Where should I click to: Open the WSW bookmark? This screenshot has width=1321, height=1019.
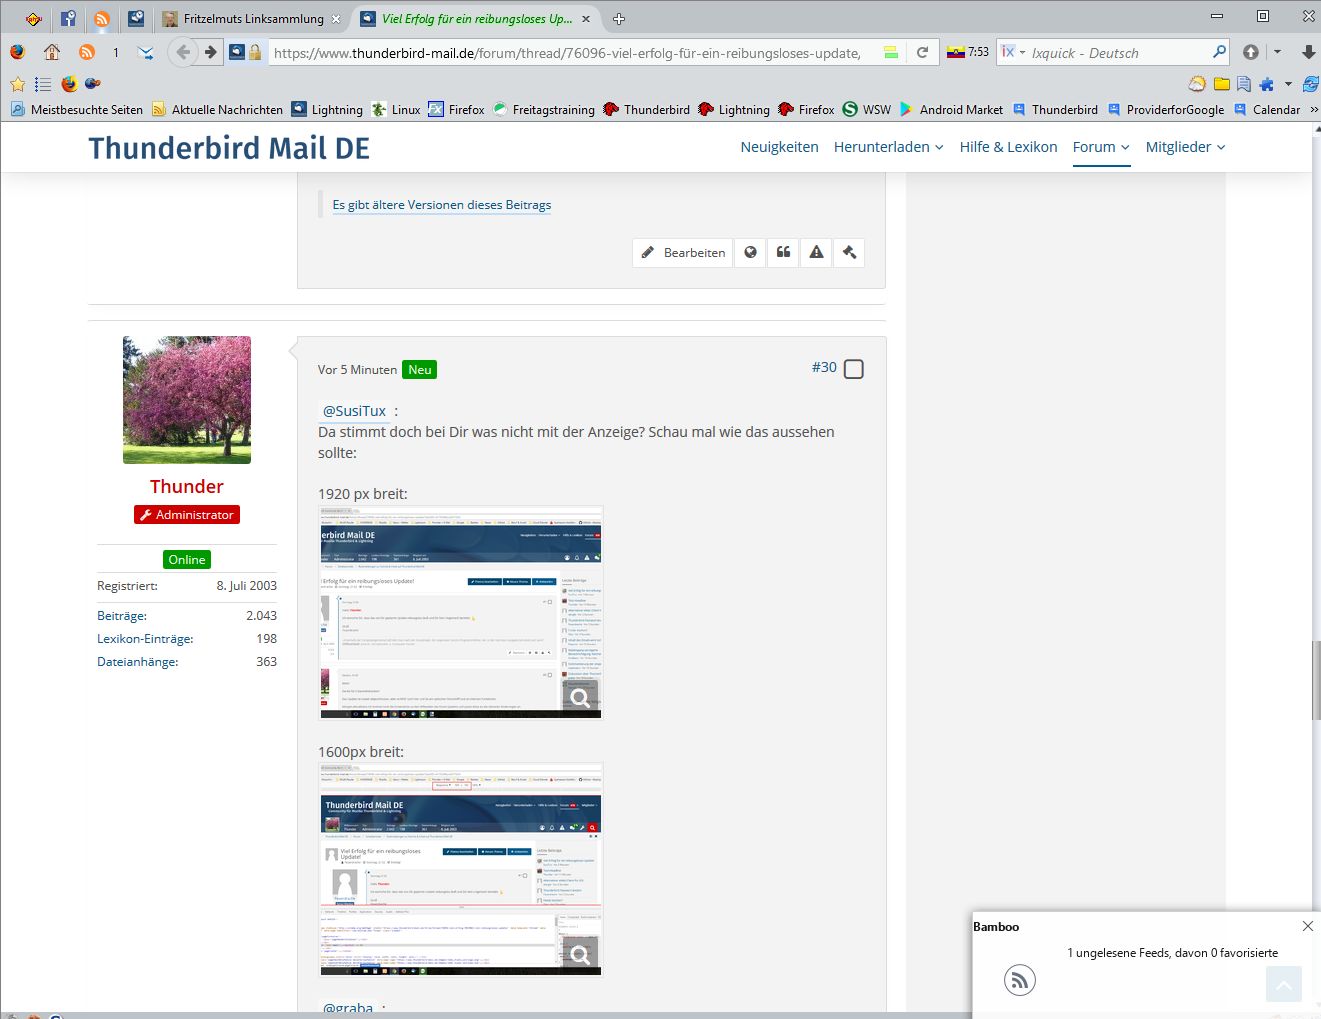coord(866,110)
